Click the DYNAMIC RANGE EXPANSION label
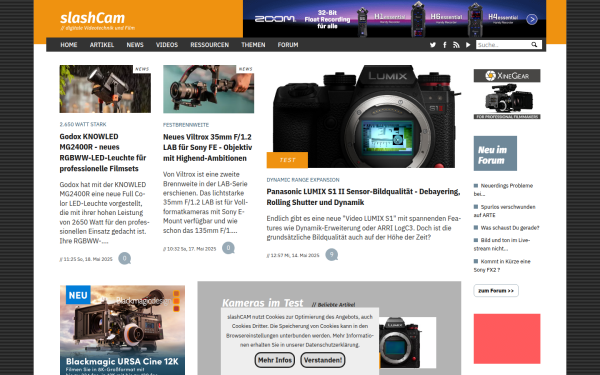 pyautogui.click(x=303, y=180)
